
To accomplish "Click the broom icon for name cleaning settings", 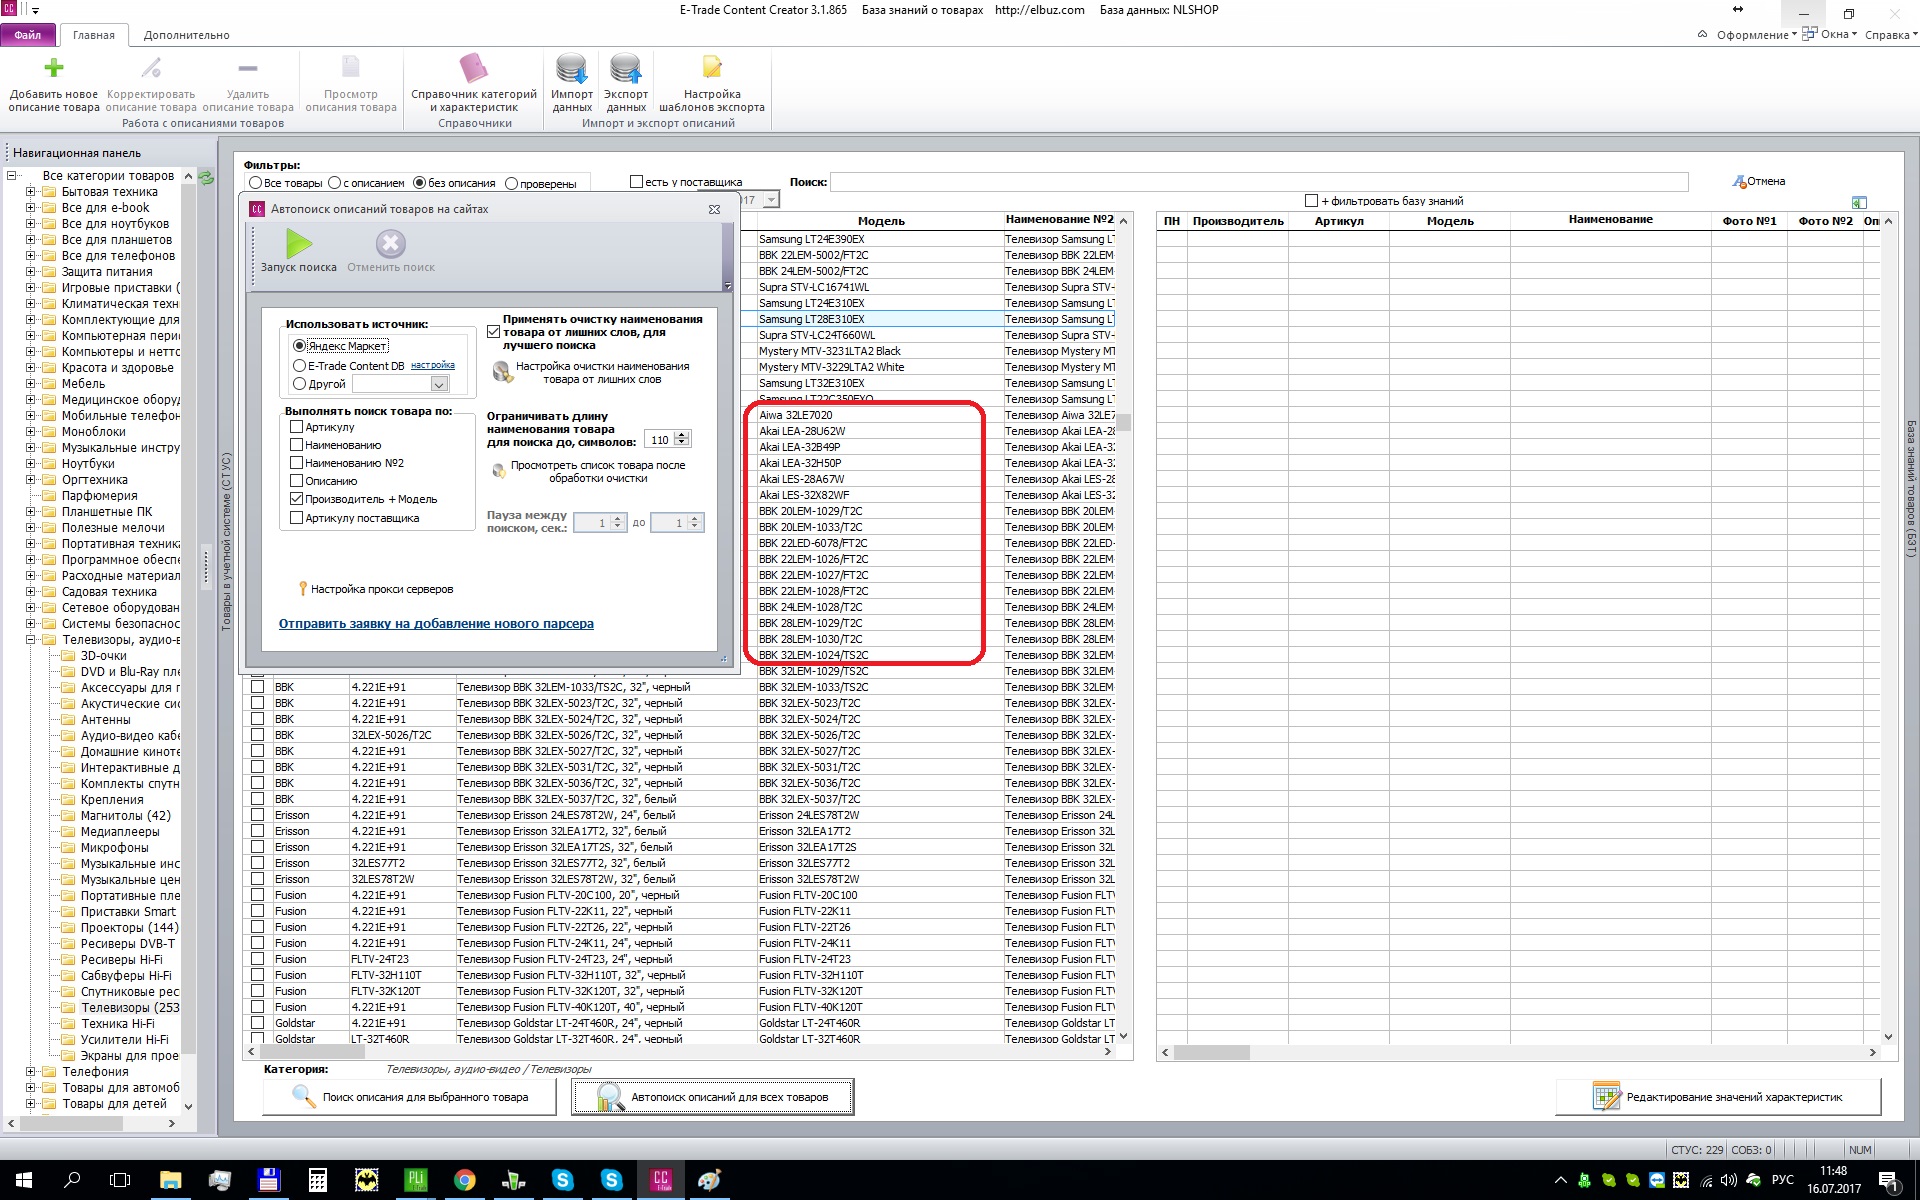I will pyautogui.click(x=502, y=372).
